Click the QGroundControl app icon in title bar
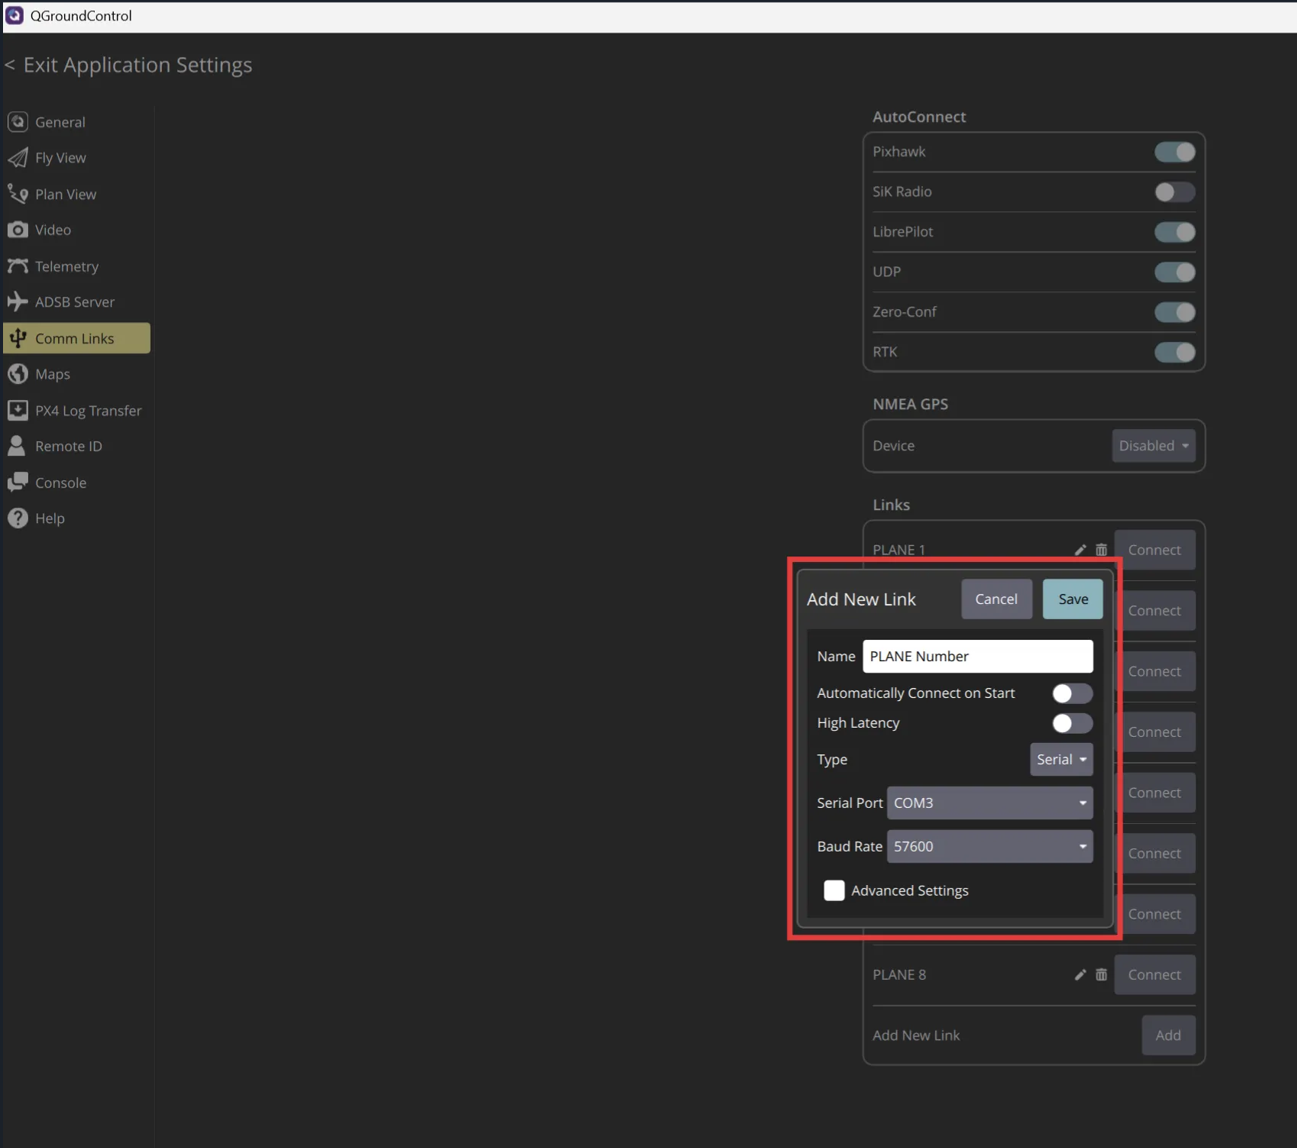Screen dimensions: 1297x1148 click(x=14, y=15)
